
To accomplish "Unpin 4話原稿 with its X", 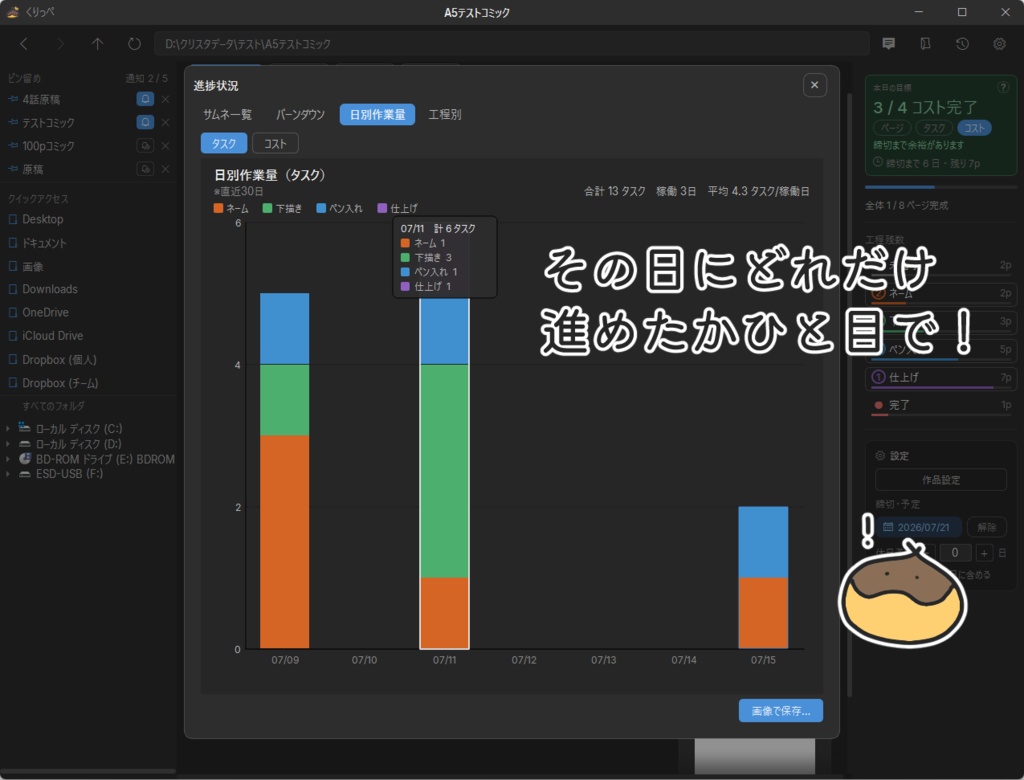I will (166, 99).
